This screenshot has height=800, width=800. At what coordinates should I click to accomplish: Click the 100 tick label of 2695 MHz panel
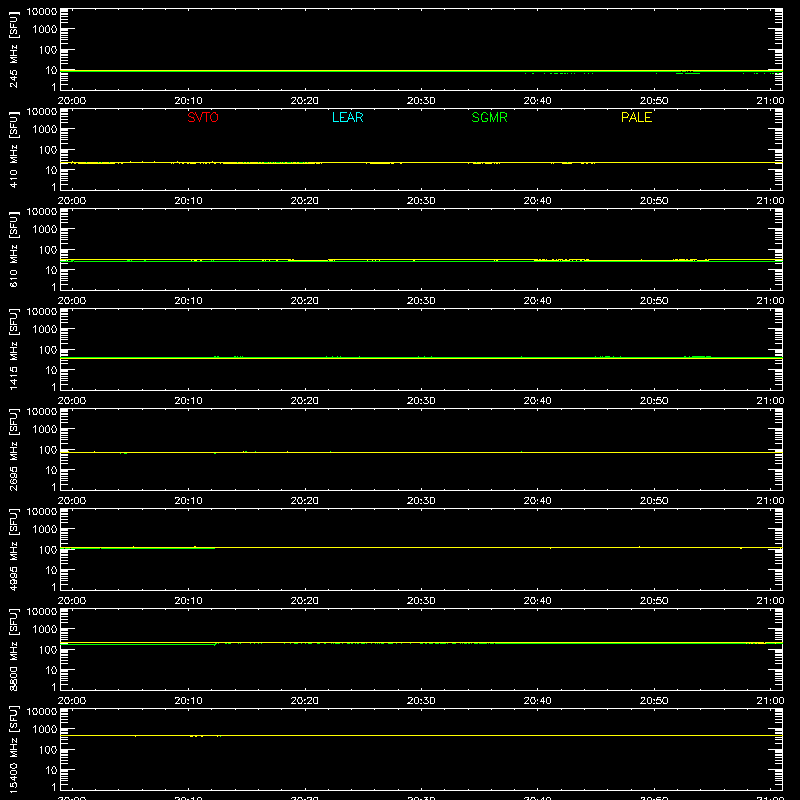(47, 450)
